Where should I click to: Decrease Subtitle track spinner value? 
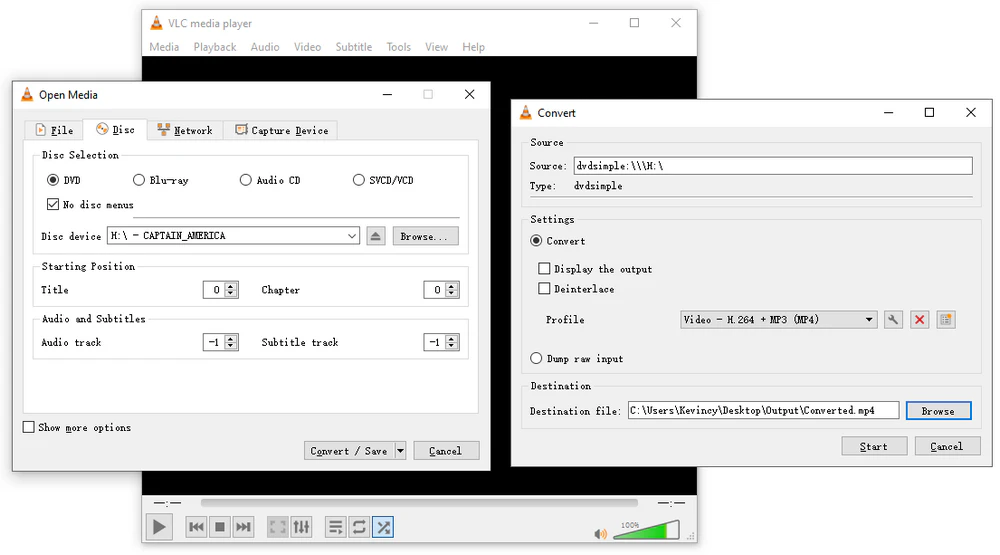[x=452, y=346]
